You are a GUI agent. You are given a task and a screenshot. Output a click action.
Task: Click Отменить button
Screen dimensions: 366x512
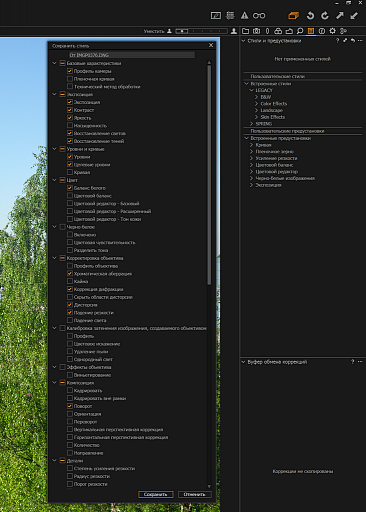pos(194,494)
